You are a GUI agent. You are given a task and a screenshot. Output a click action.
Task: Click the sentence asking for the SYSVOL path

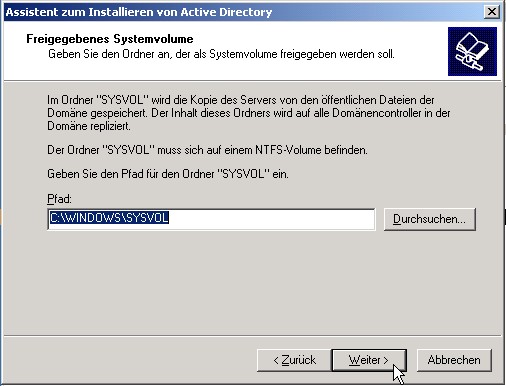point(168,174)
